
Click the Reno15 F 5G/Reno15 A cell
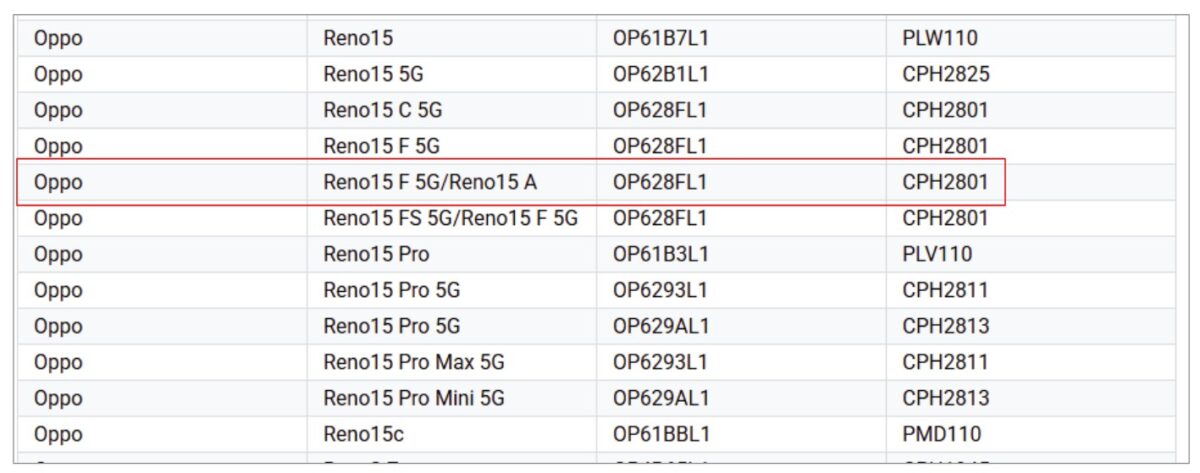430,183
